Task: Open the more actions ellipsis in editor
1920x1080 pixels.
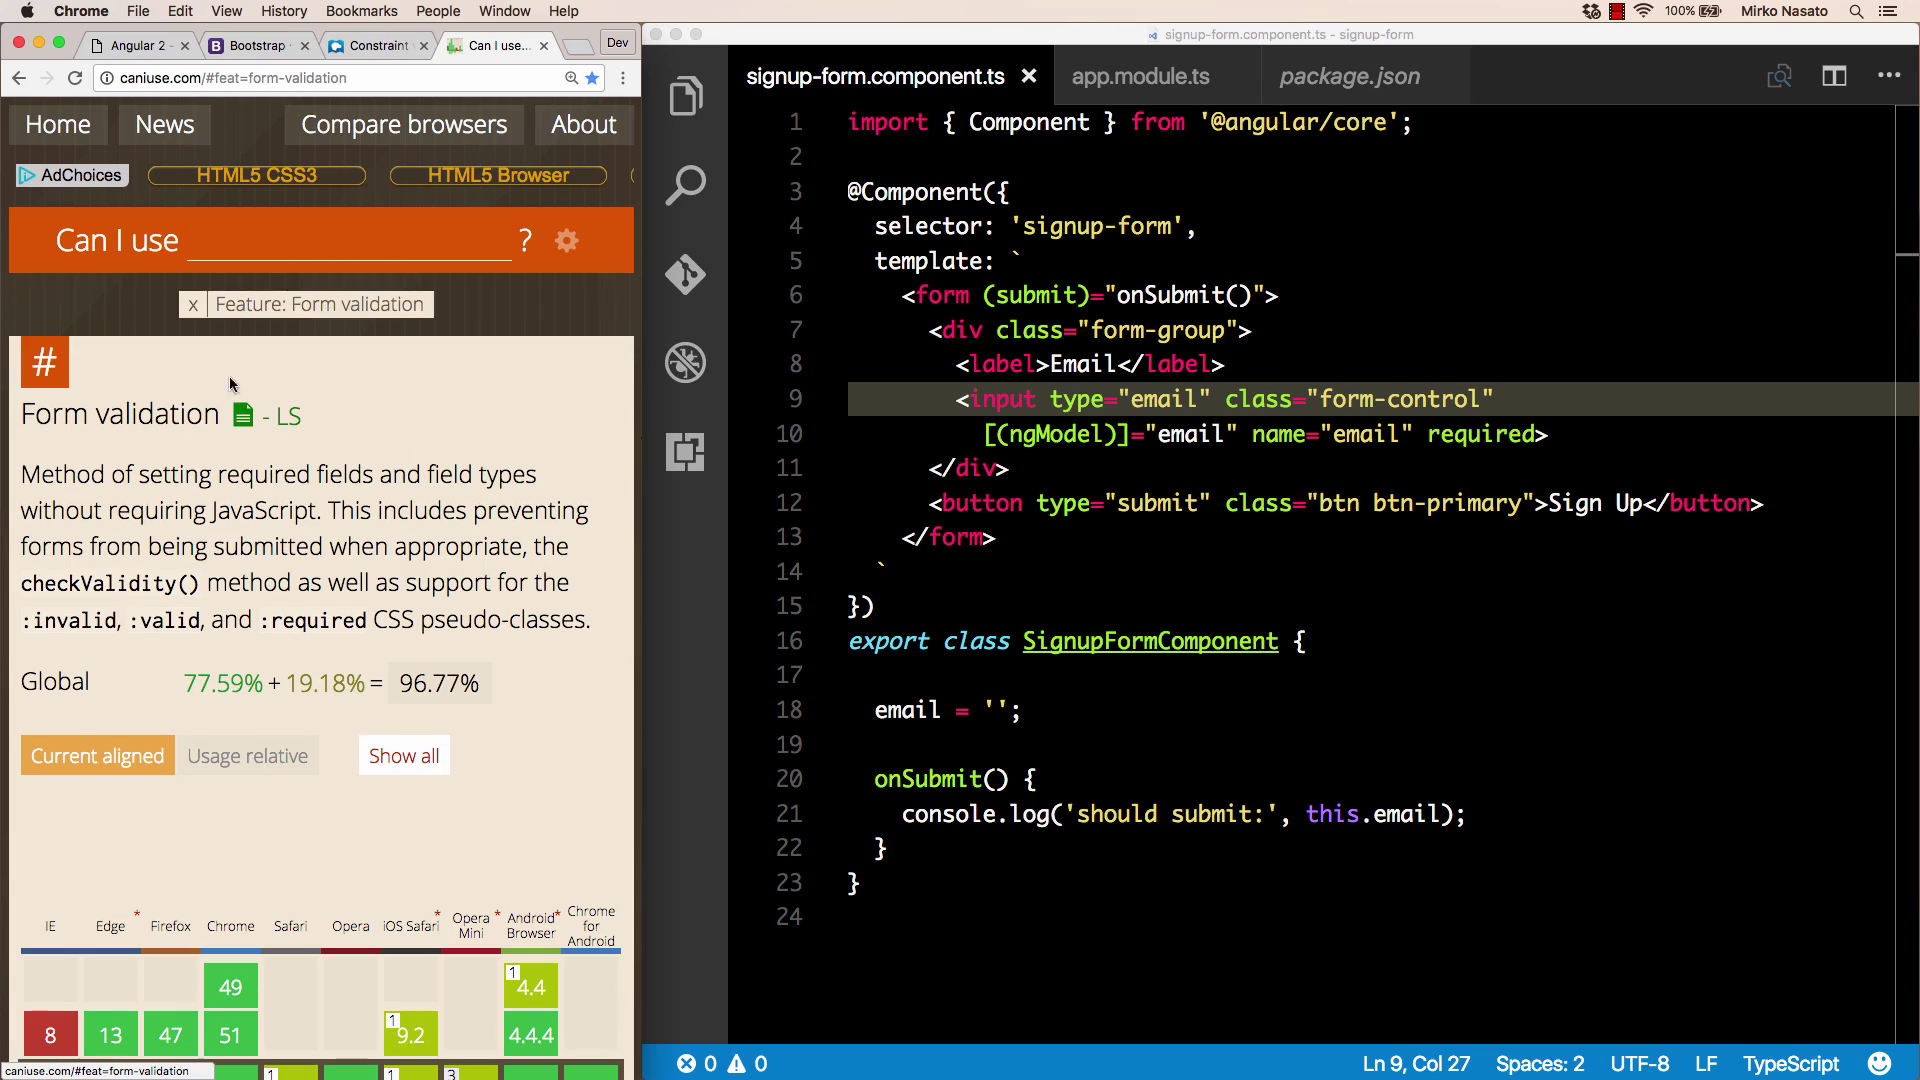Action: click(1889, 75)
